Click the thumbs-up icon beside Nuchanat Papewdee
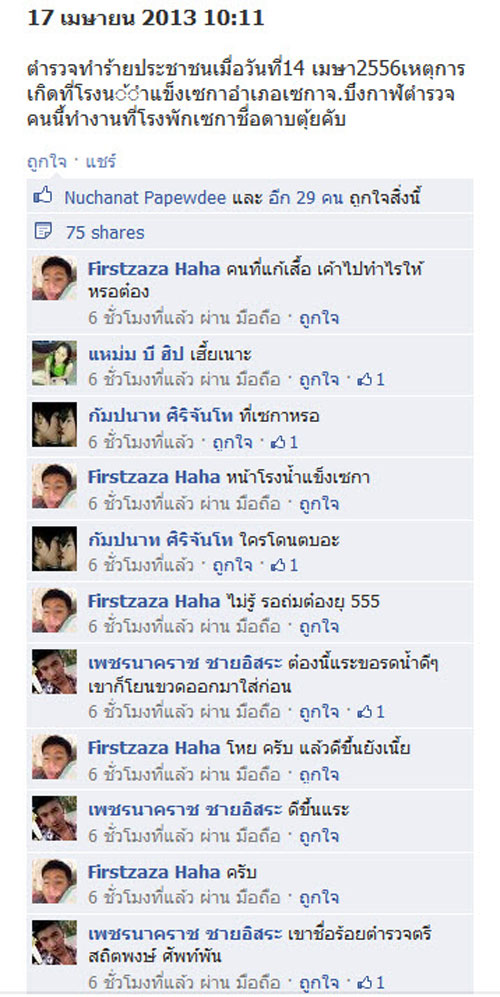 pyautogui.click(x=43, y=196)
